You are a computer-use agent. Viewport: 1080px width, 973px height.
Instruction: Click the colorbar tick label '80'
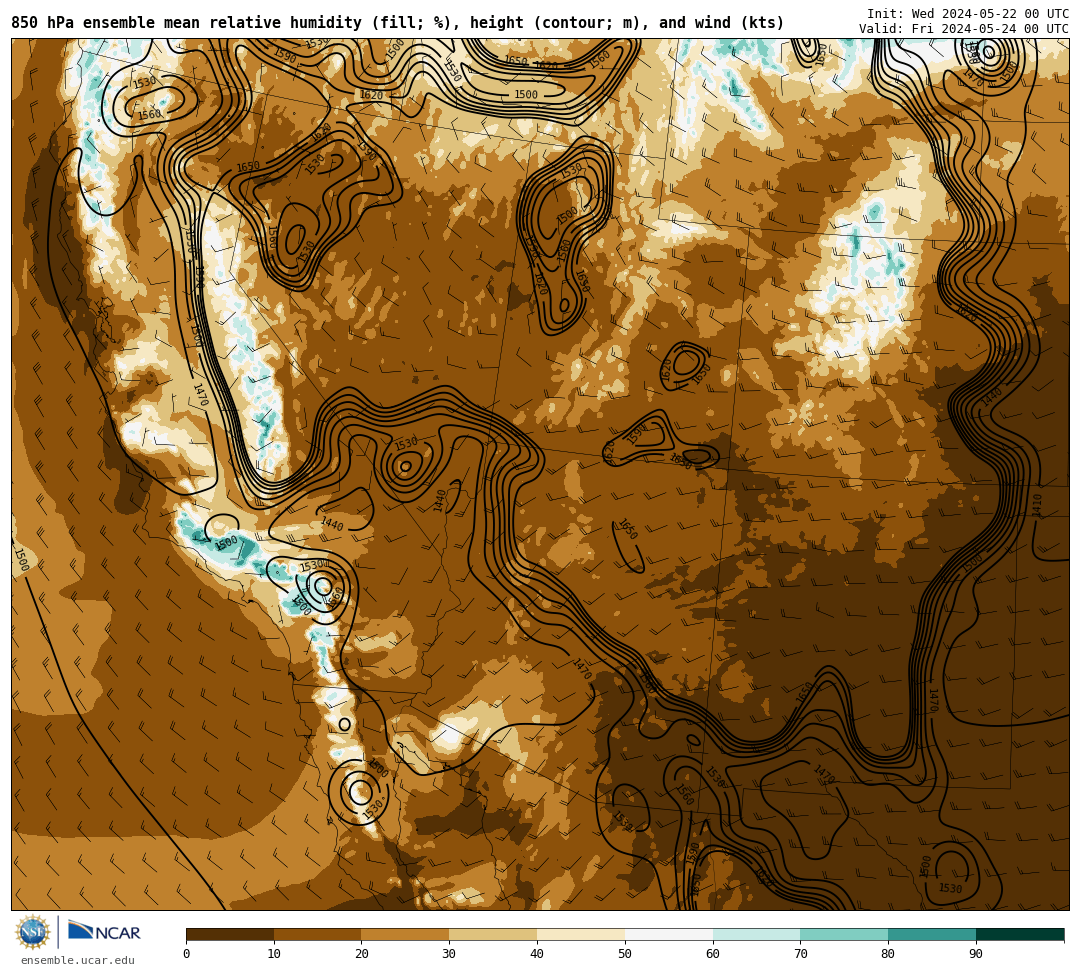click(889, 954)
